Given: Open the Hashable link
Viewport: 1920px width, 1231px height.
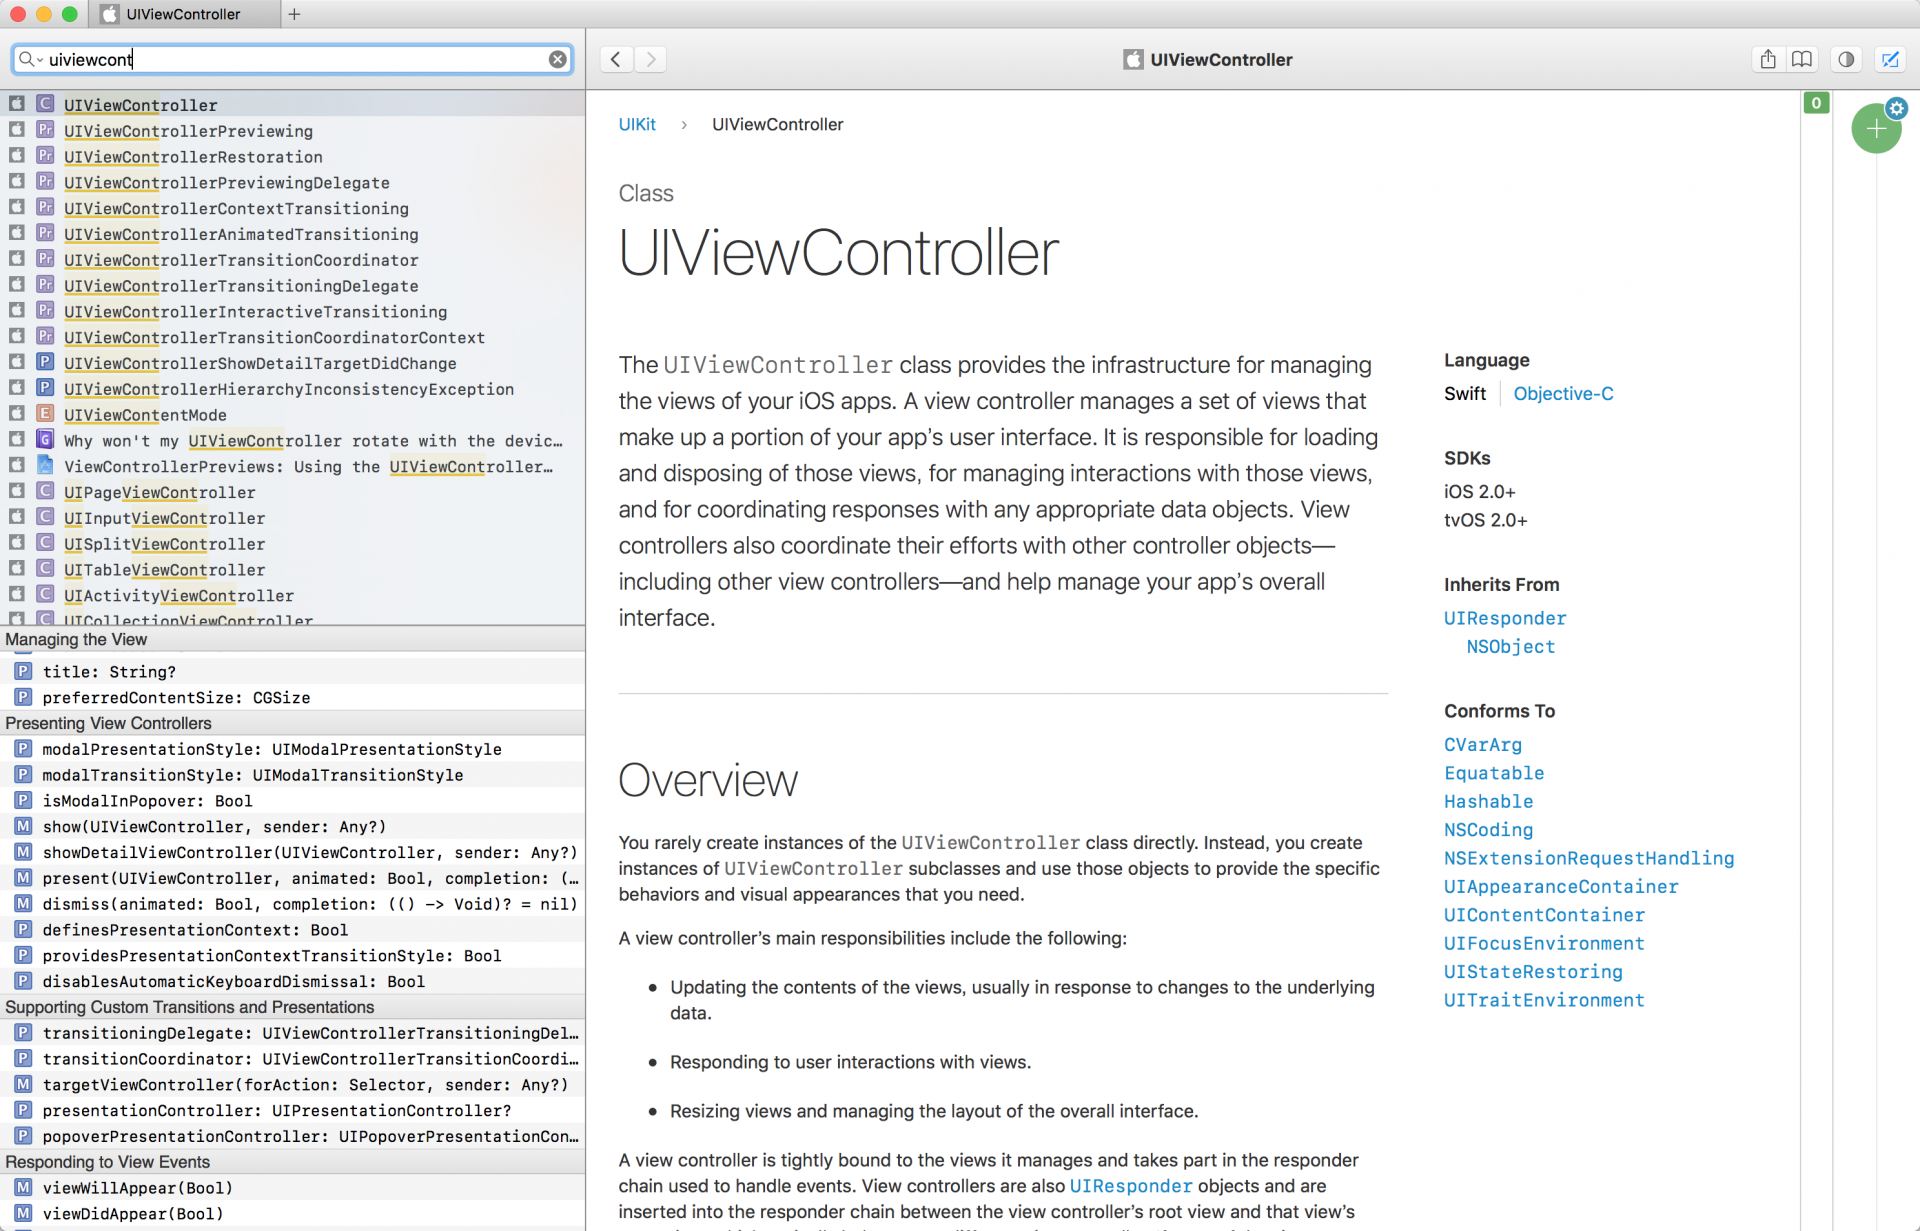Looking at the screenshot, I should (x=1488, y=802).
